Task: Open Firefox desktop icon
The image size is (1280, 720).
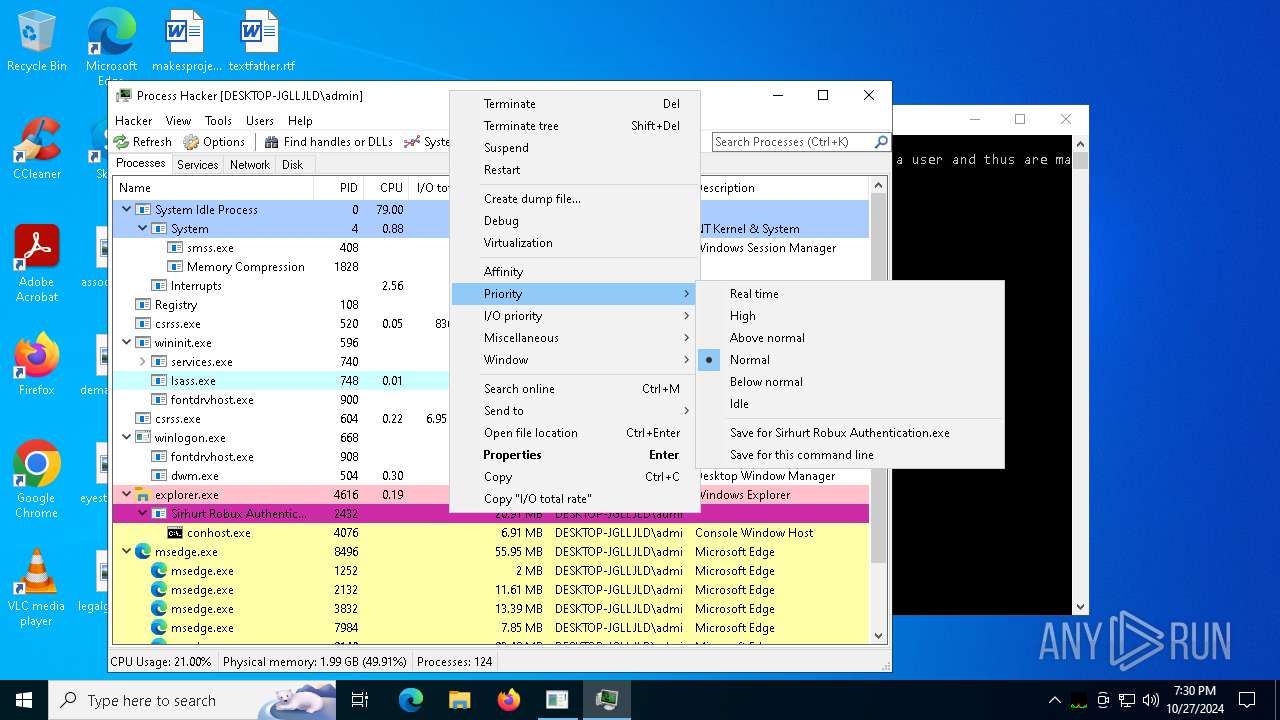Action: pyautogui.click(x=37, y=365)
